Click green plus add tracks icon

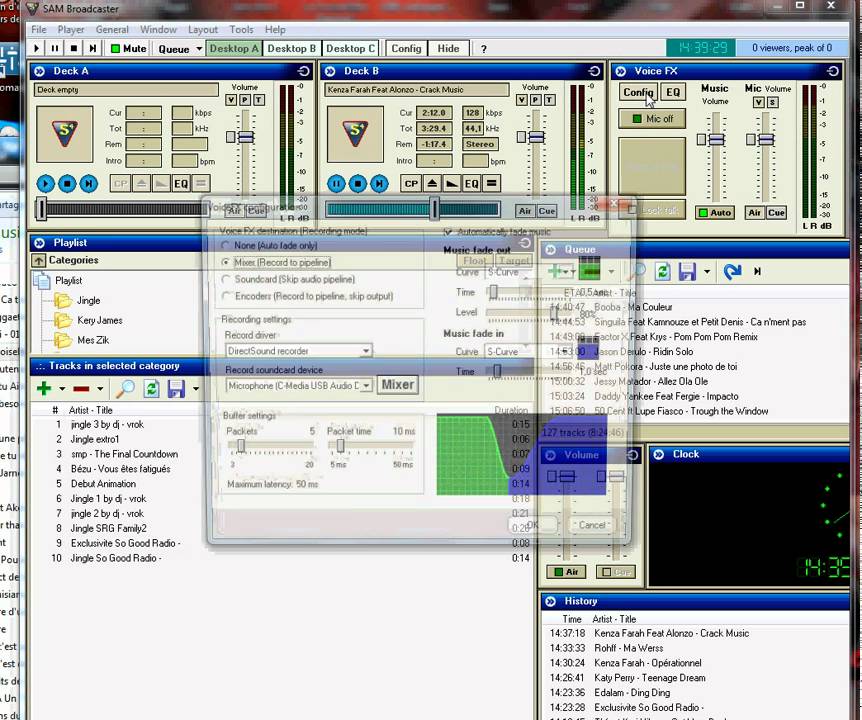pyautogui.click(x=44, y=389)
